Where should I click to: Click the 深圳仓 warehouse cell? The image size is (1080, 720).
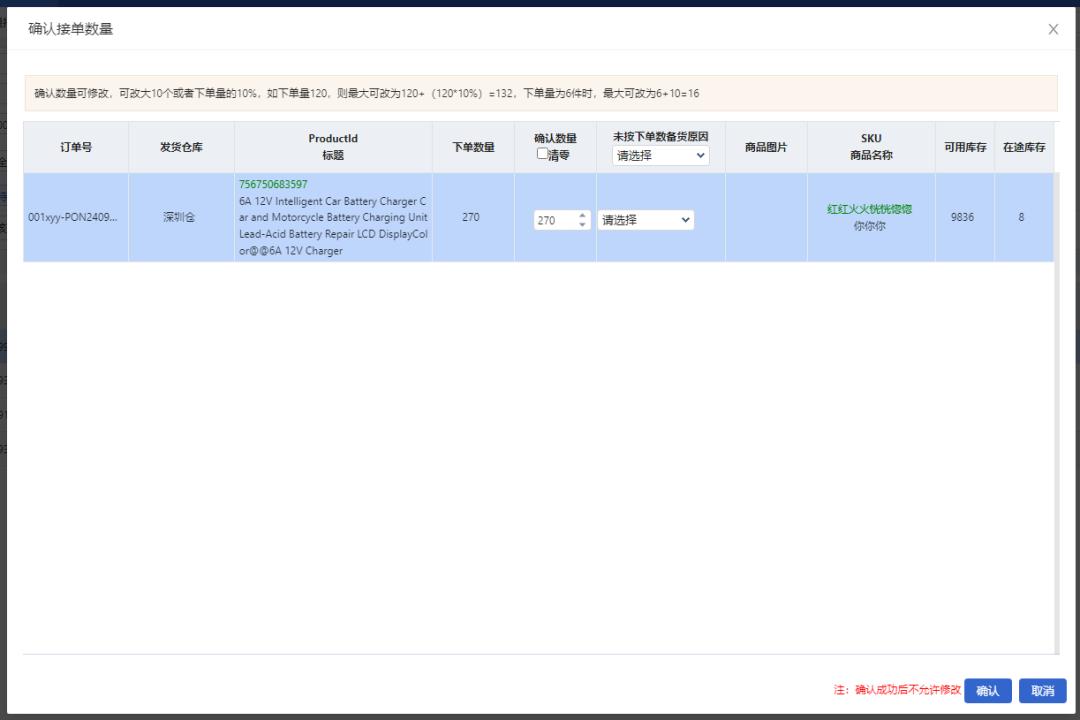[181, 217]
